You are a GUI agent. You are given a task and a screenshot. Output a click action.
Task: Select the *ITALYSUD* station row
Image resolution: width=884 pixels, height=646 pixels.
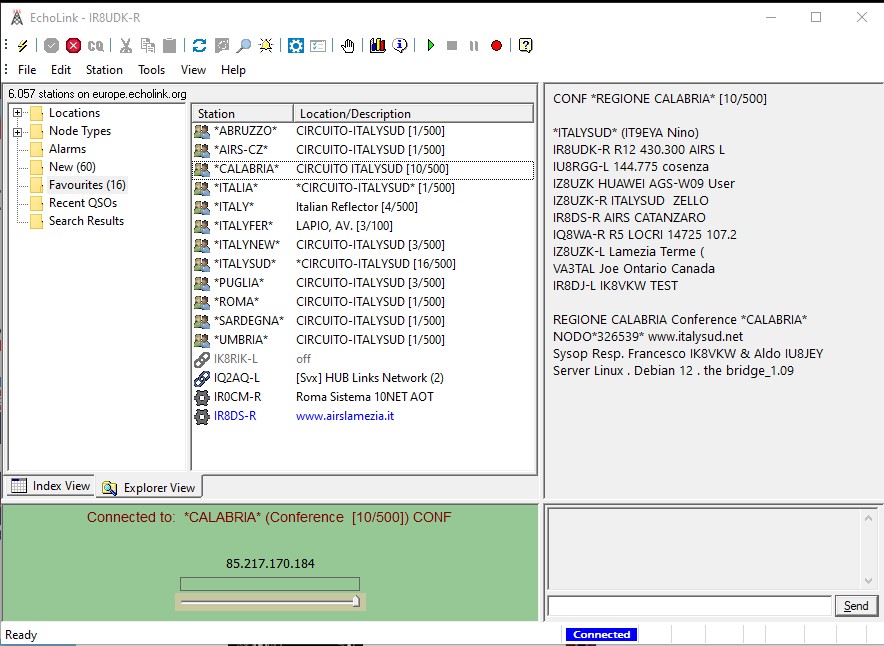click(363, 264)
